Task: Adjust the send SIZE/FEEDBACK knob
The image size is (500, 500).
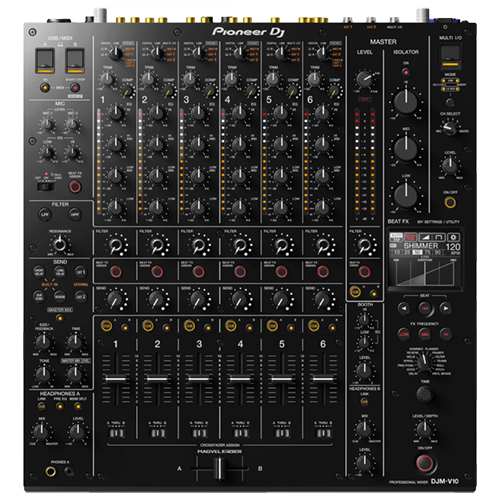Action: click(x=43, y=342)
